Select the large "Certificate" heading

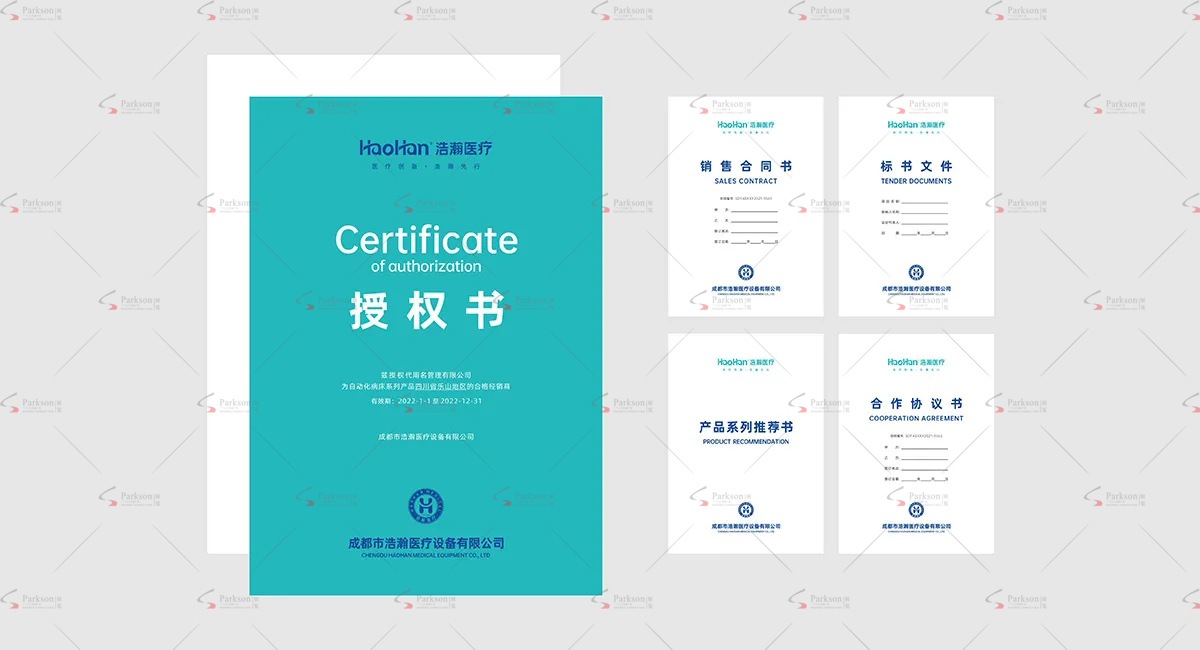pos(427,240)
